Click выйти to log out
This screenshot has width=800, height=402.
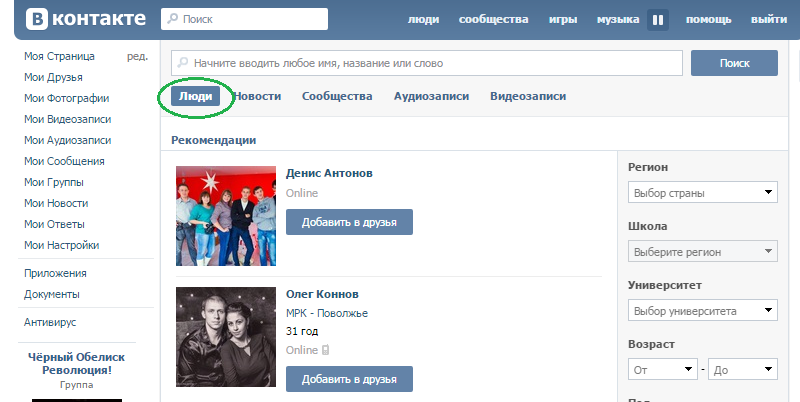click(768, 20)
